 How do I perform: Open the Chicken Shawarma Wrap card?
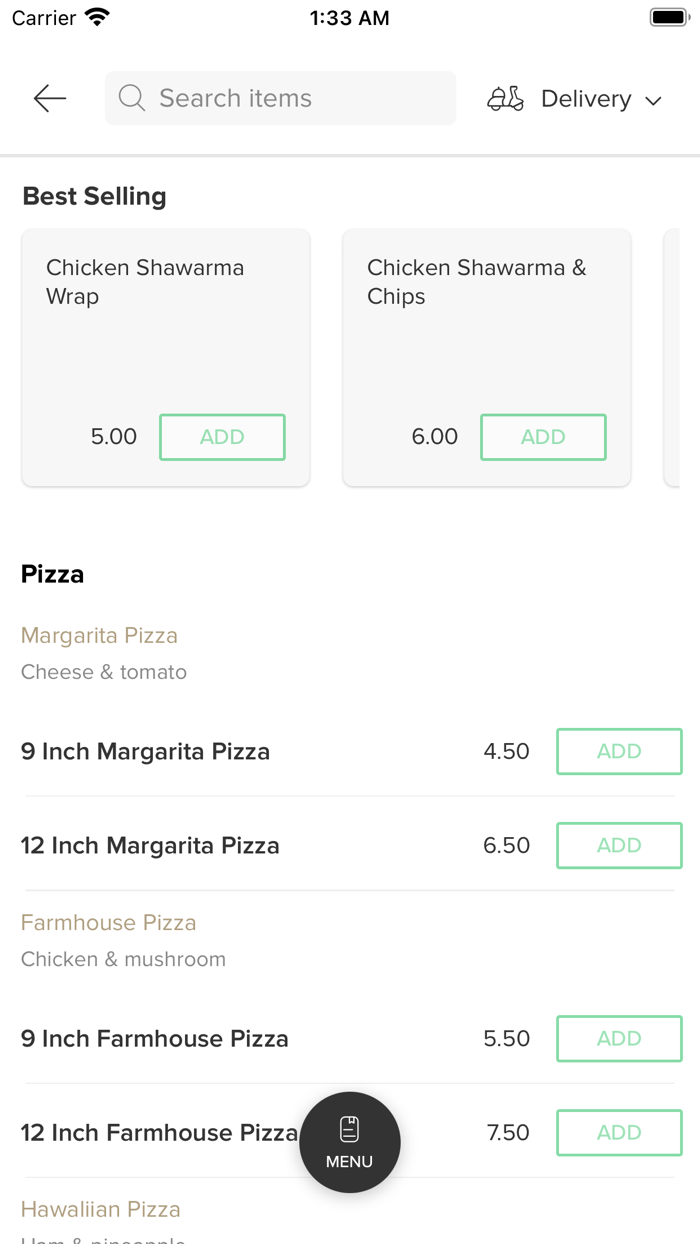166,358
